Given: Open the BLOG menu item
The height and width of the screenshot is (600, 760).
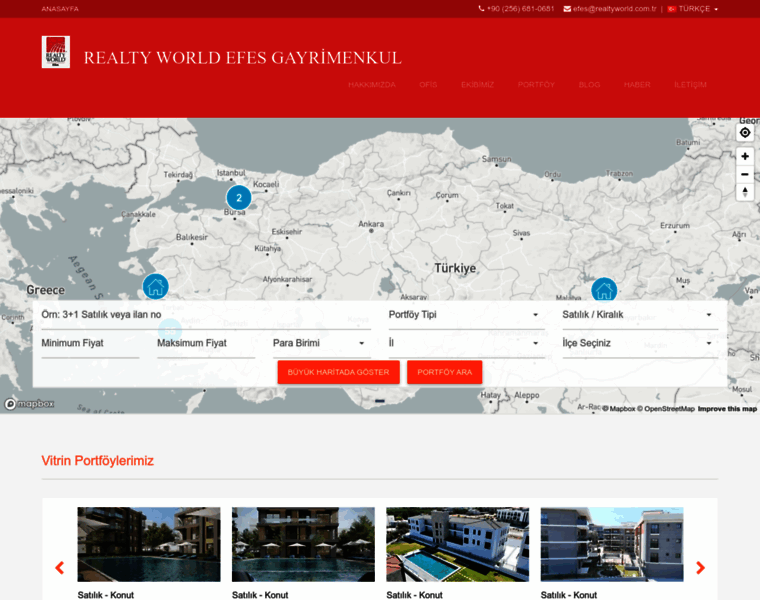Looking at the screenshot, I should click(589, 85).
